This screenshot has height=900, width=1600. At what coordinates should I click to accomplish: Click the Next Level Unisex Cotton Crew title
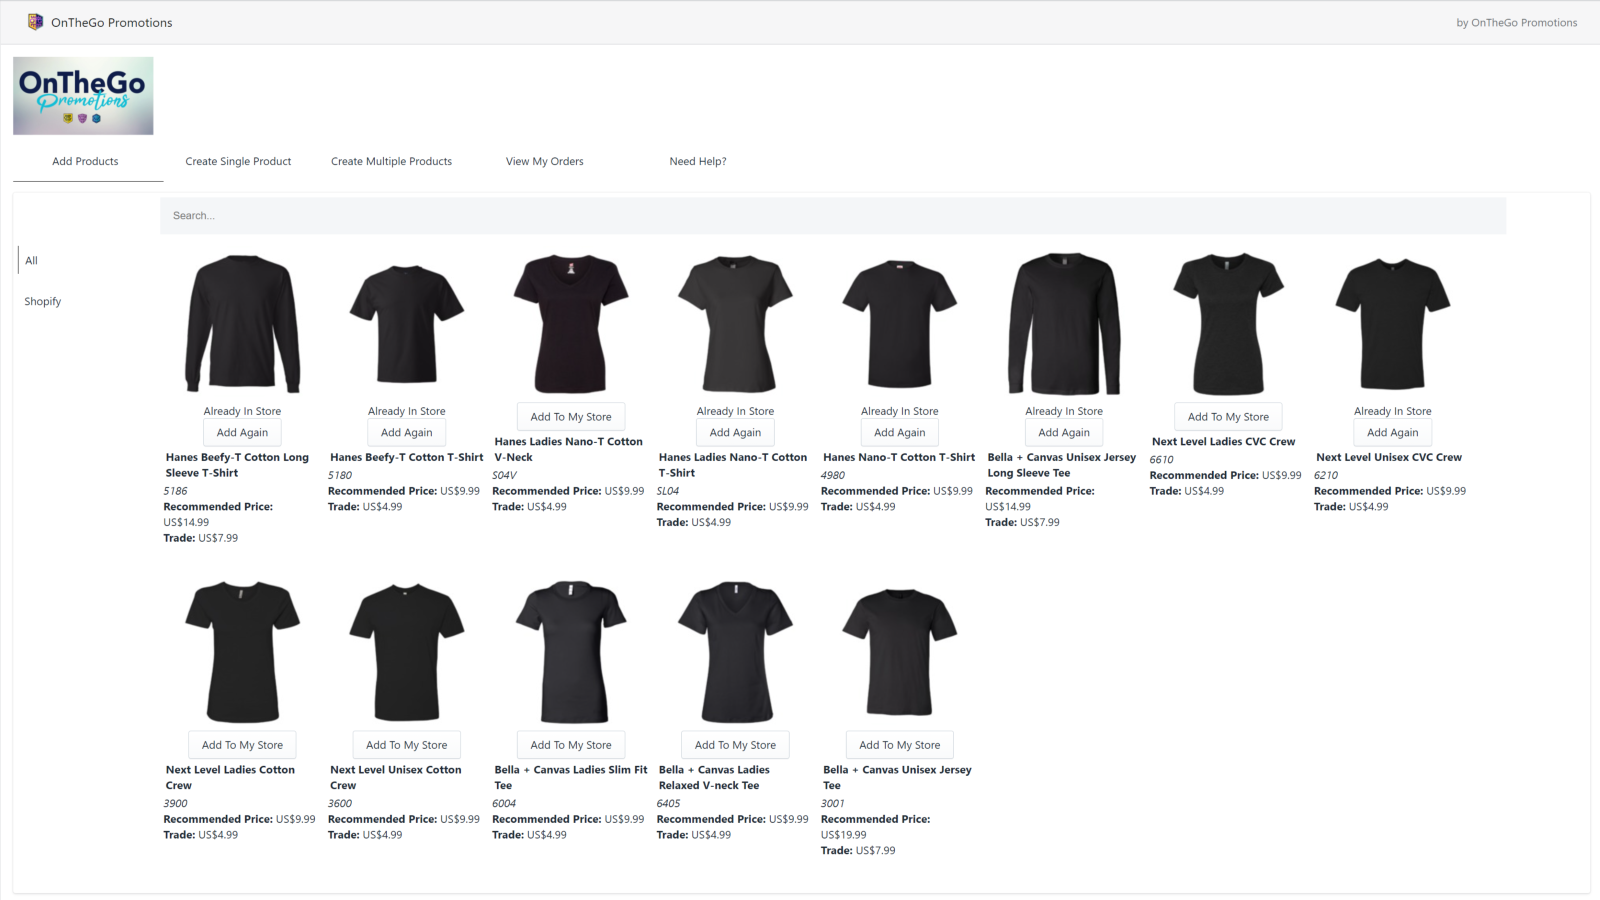tap(396, 778)
